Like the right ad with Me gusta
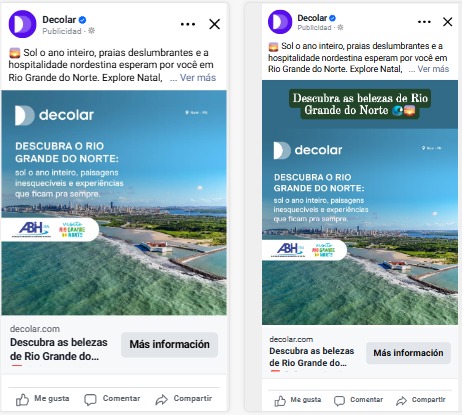The image size is (462, 415). pos(298,400)
